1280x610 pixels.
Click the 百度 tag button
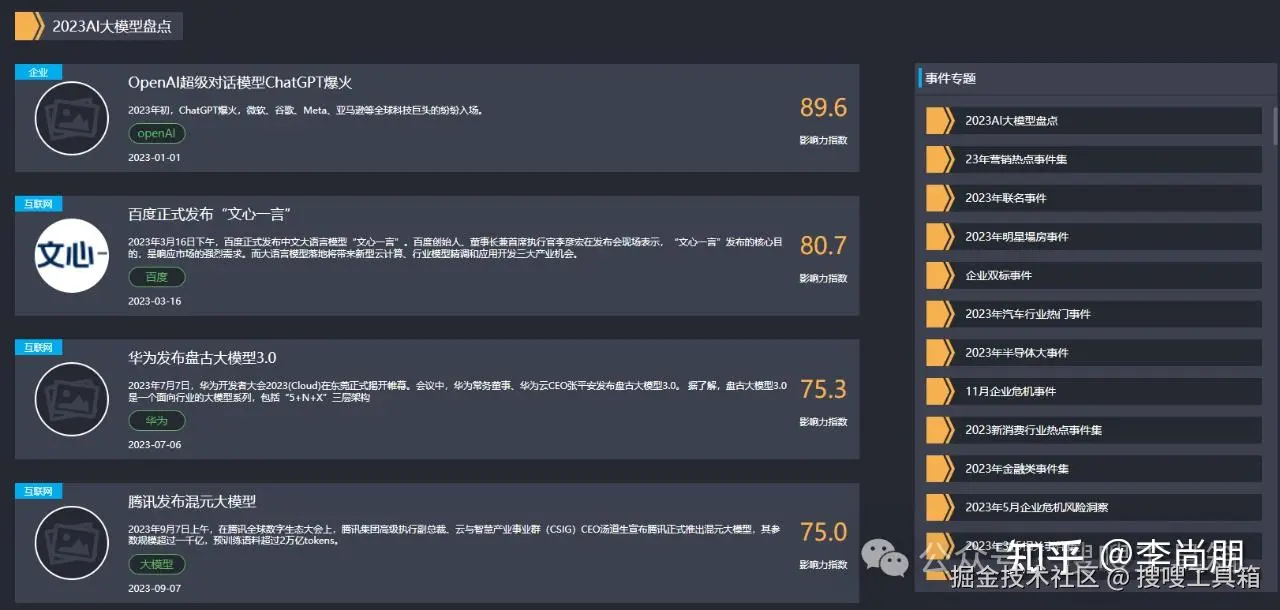coord(157,277)
